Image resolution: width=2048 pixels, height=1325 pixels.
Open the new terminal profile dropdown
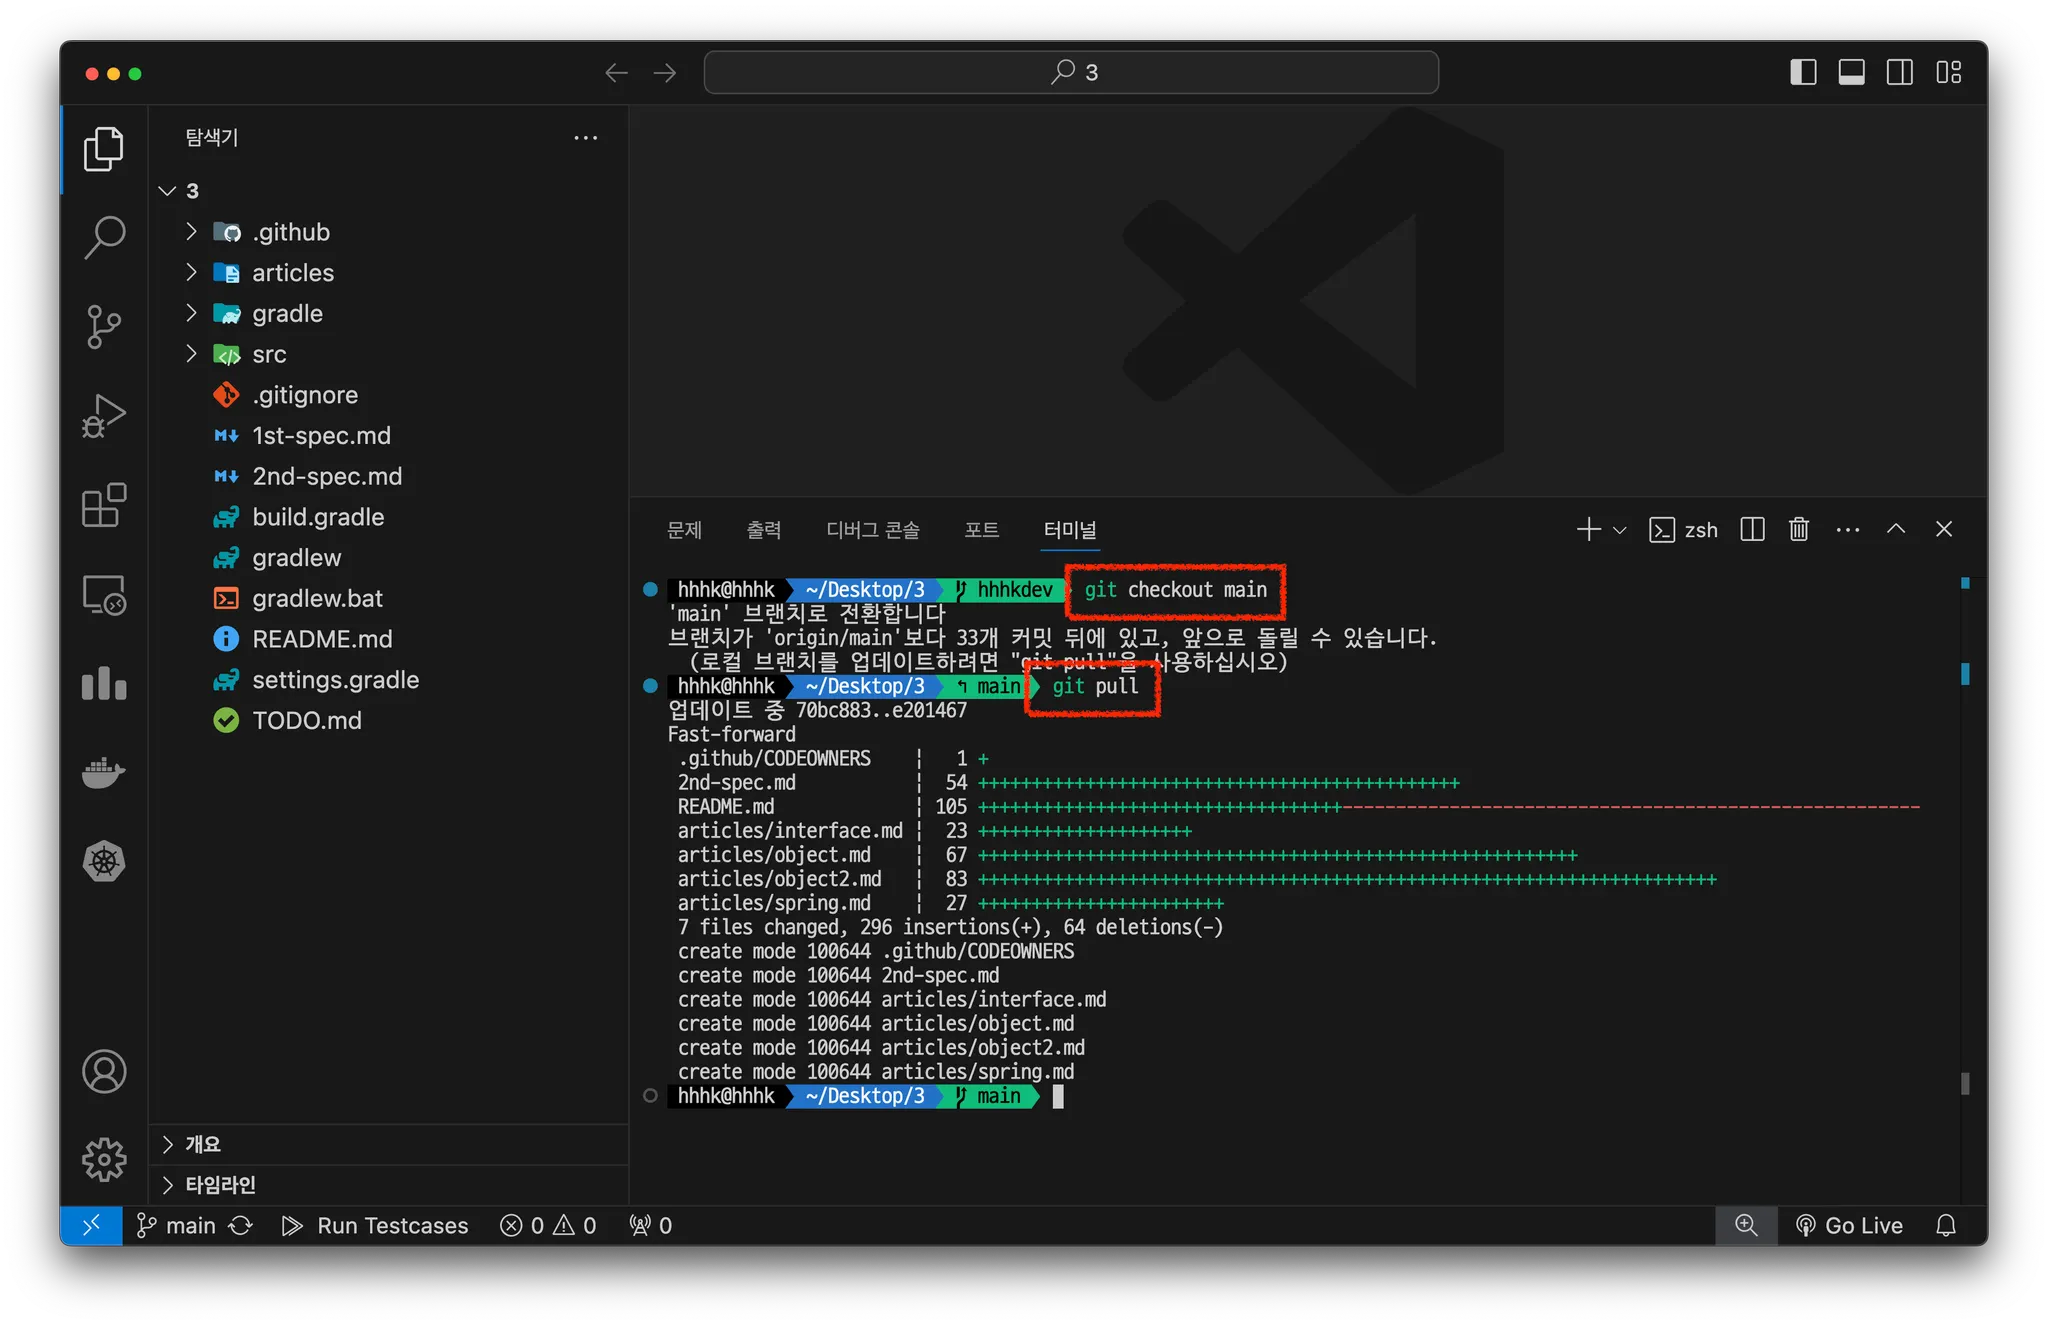[1620, 530]
